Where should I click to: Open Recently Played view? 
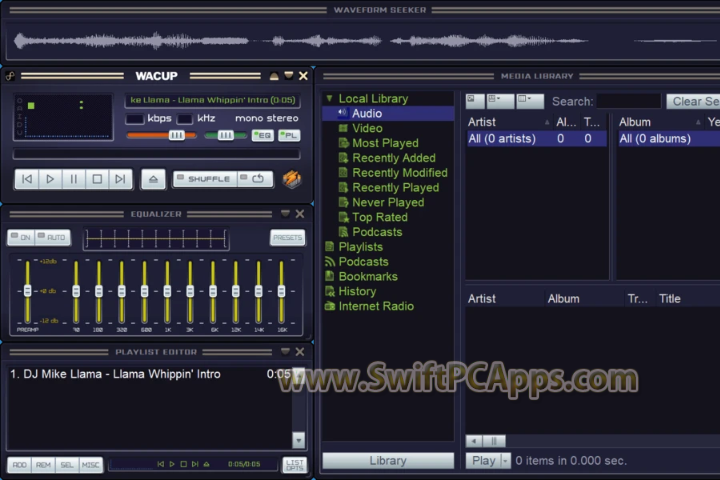(x=395, y=187)
